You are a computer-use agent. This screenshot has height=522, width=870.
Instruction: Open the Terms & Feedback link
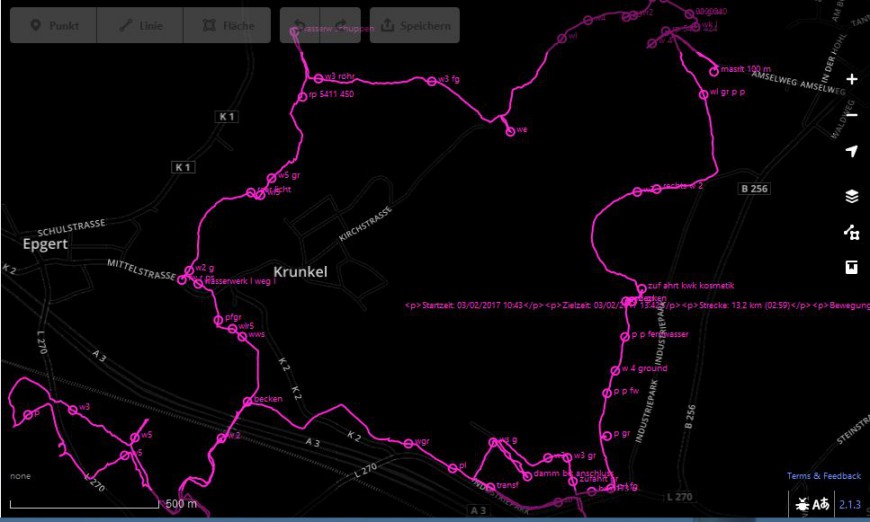[x=824, y=475]
